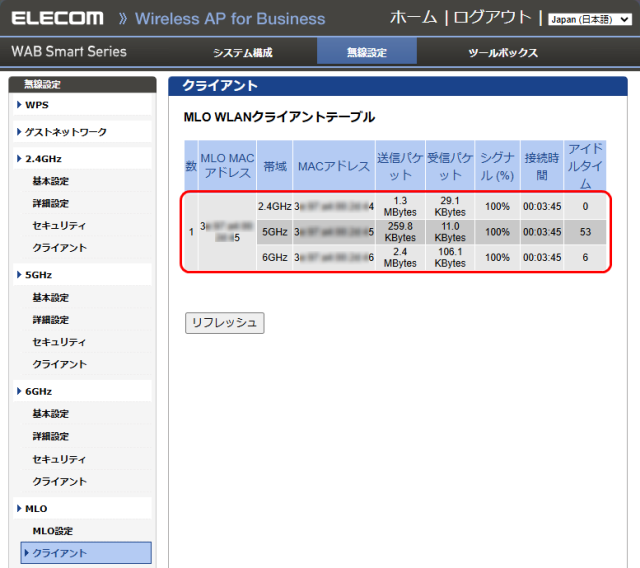Click the 2.4 MBytes sent packets cell
The image size is (640, 568).
coord(400,257)
